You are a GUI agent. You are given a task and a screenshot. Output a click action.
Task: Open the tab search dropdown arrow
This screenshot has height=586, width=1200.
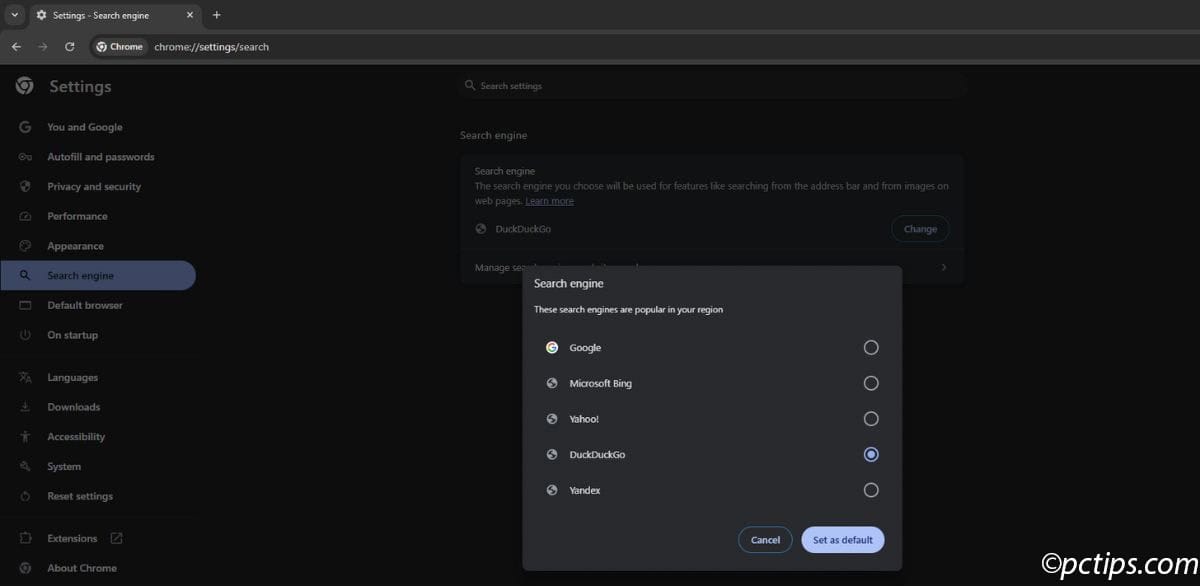14,15
